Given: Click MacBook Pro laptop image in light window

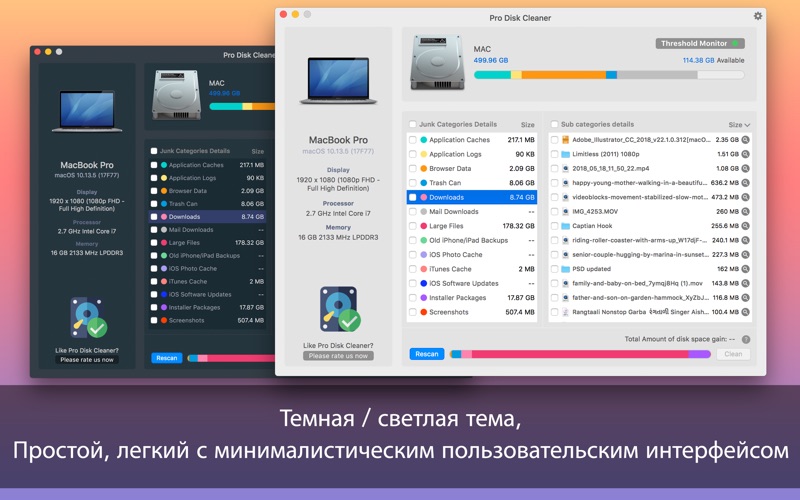Looking at the screenshot, I should tap(338, 80).
